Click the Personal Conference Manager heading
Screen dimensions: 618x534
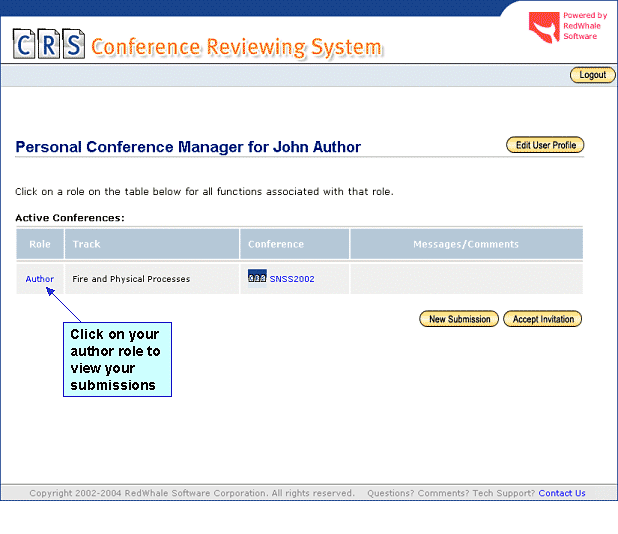click(188, 147)
